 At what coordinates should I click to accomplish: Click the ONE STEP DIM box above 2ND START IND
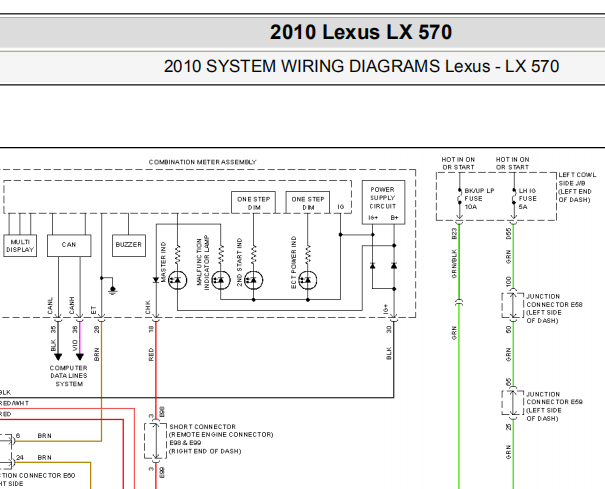pyautogui.click(x=253, y=203)
